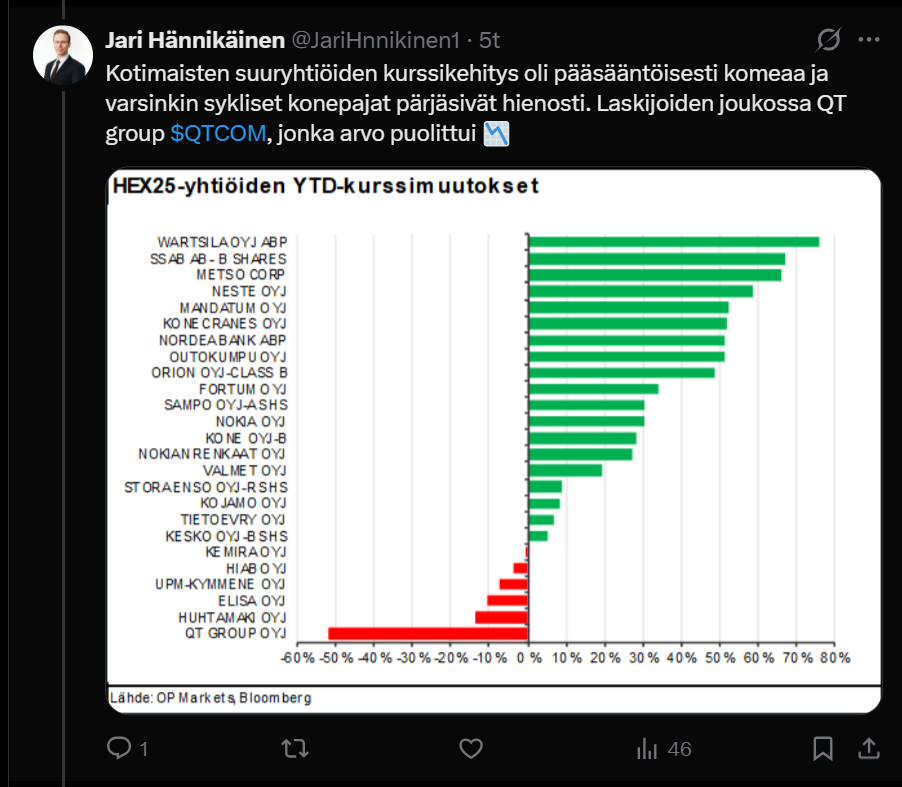Click the author name Jari Hännikäinen
The image size is (902, 787).
pyautogui.click(x=195, y=40)
